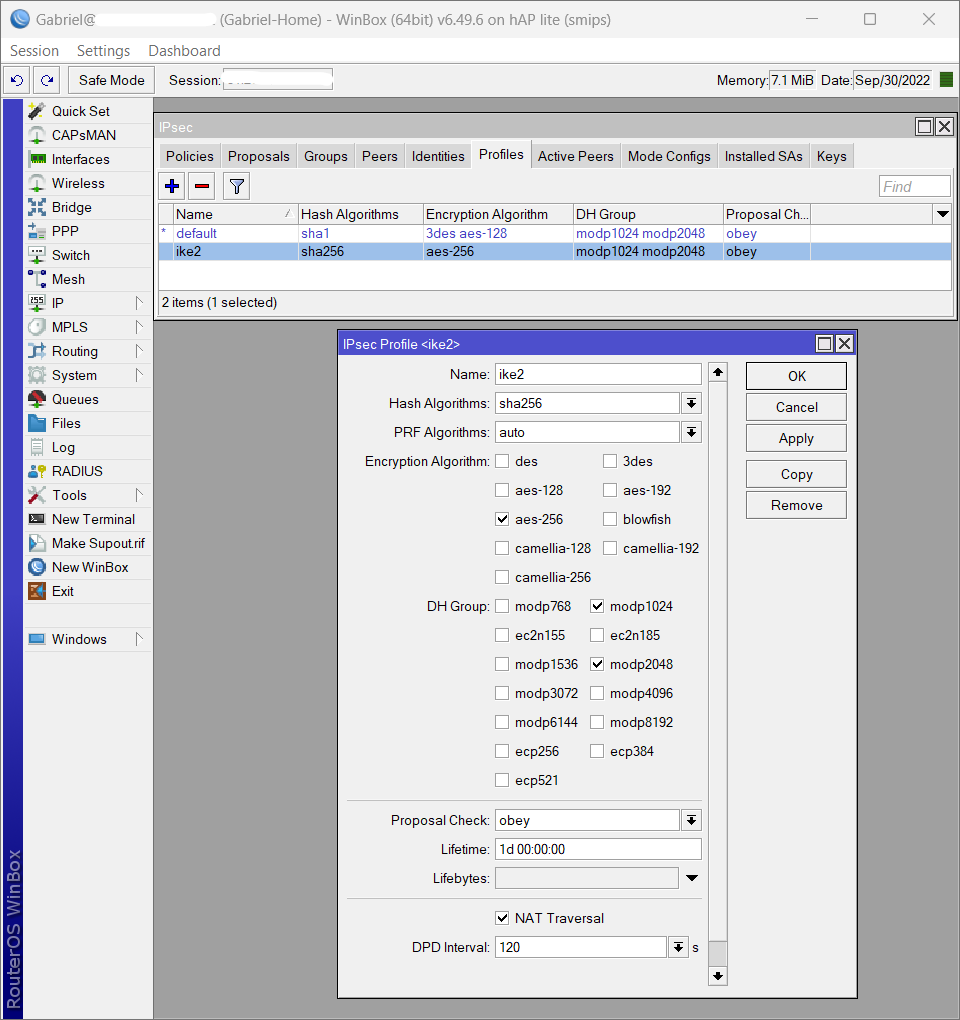The image size is (960, 1020).
Task: Click the Remove (minus) button in IPsec toolbar
Action: (199, 185)
